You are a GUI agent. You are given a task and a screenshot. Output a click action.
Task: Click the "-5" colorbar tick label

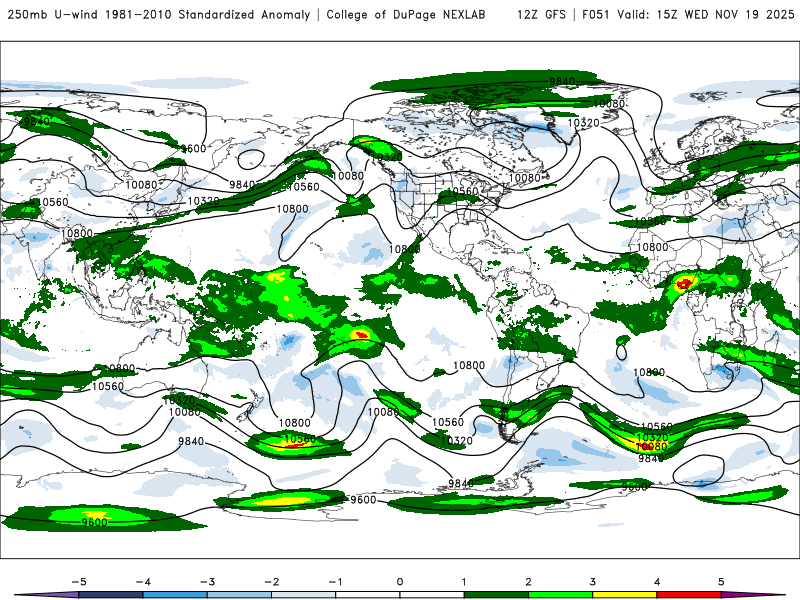click(x=79, y=582)
